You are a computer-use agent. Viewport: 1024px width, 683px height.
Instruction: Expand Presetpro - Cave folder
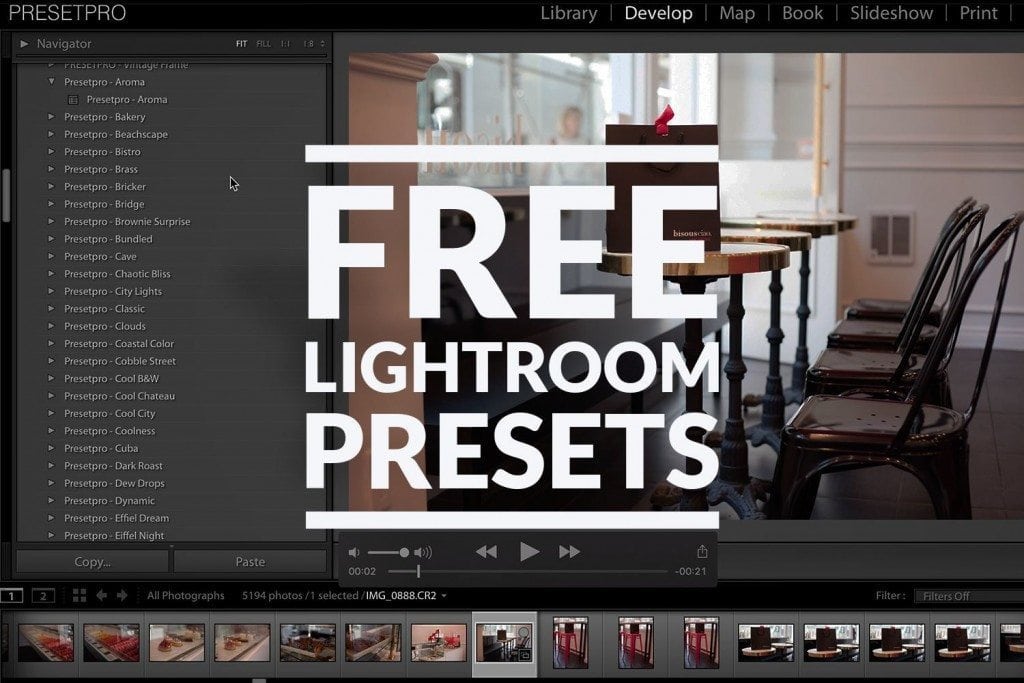click(51, 256)
